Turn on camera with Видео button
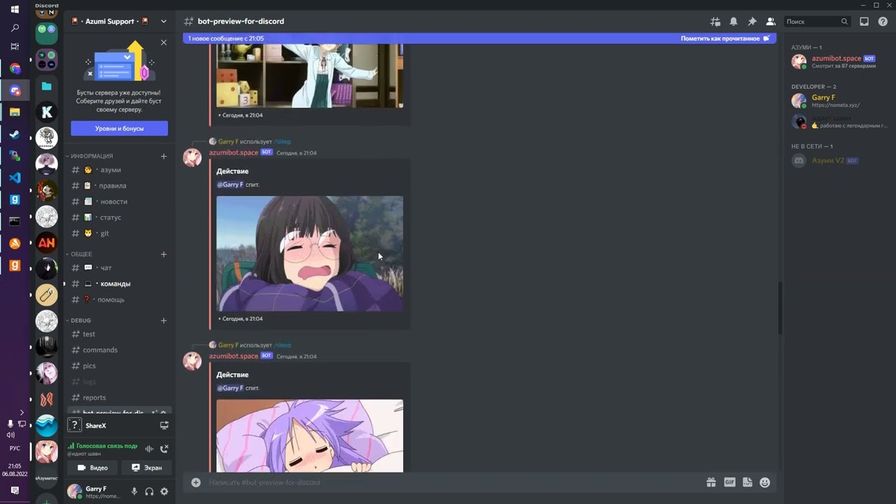 (x=93, y=467)
